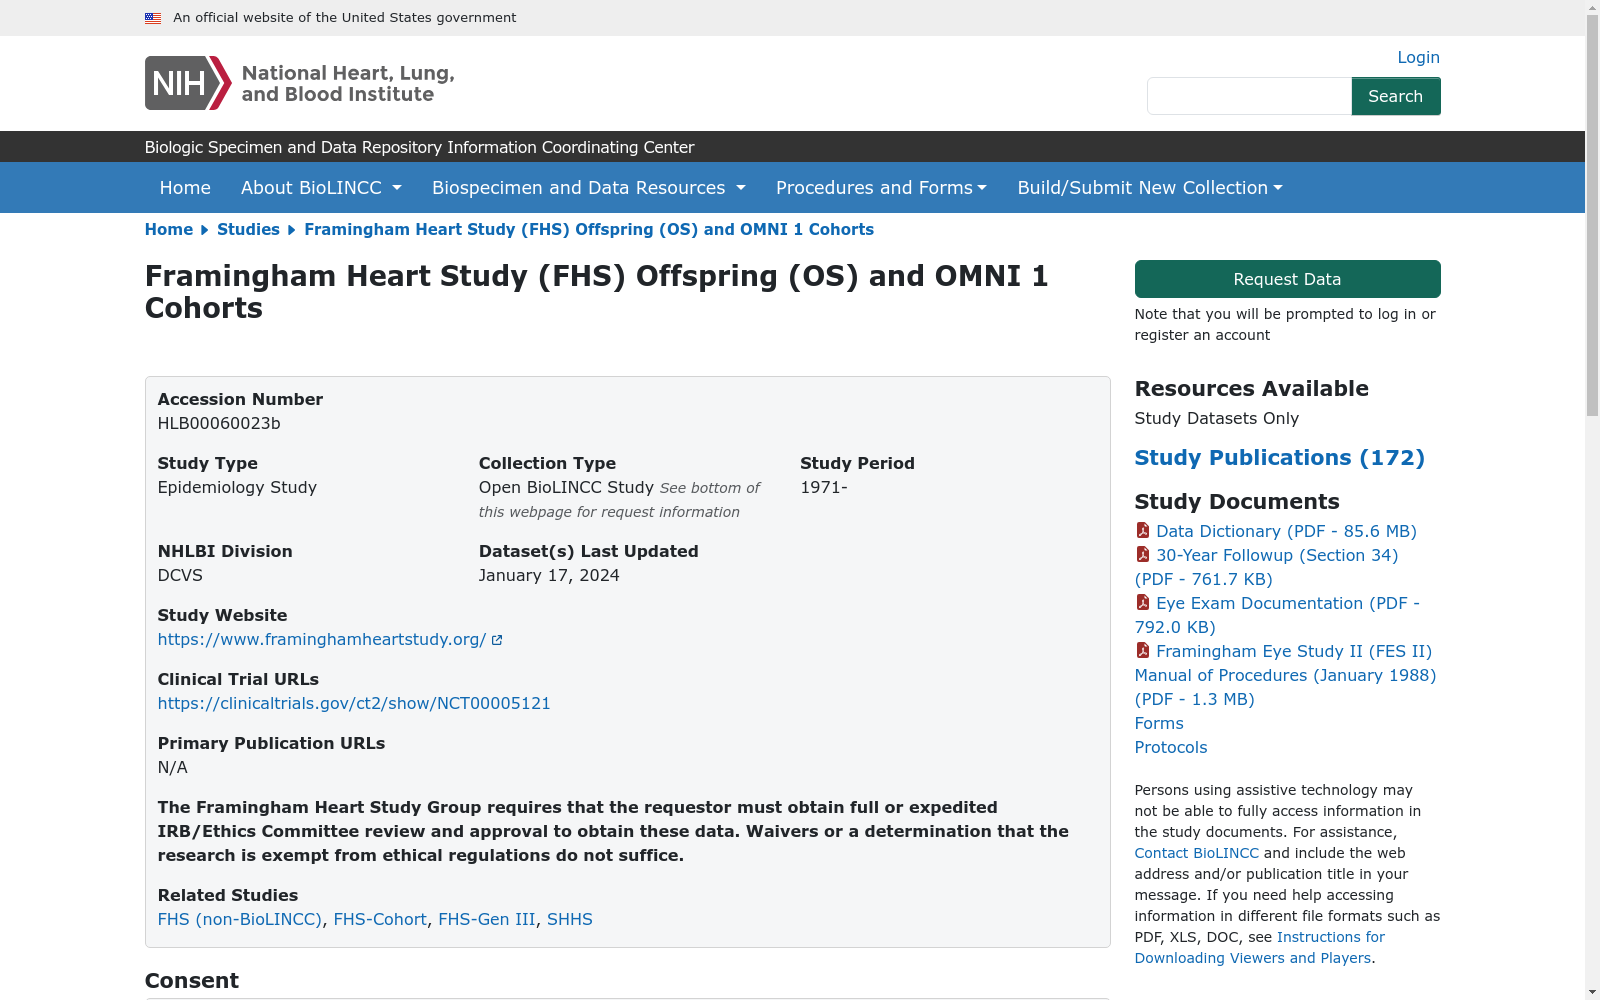Image resolution: width=1600 pixels, height=1000 pixels.
Task: Click the Epidemiology Study value
Action: 237,487
